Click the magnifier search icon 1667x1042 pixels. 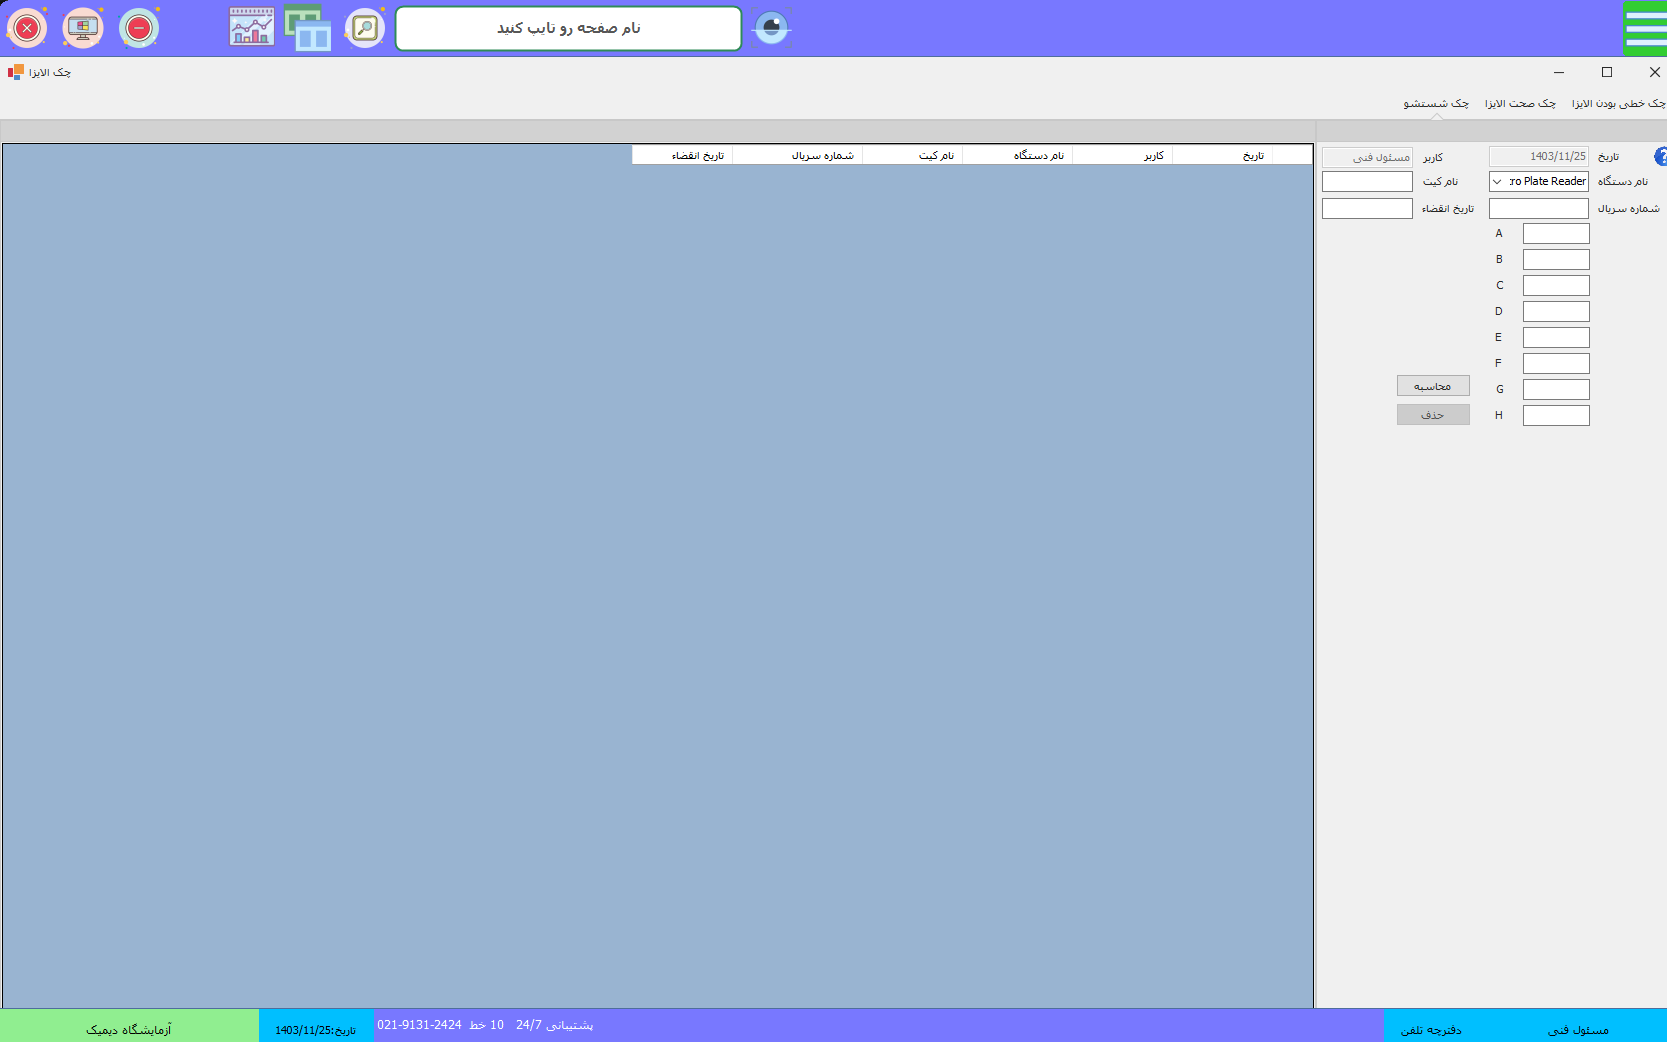tap(365, 28)
